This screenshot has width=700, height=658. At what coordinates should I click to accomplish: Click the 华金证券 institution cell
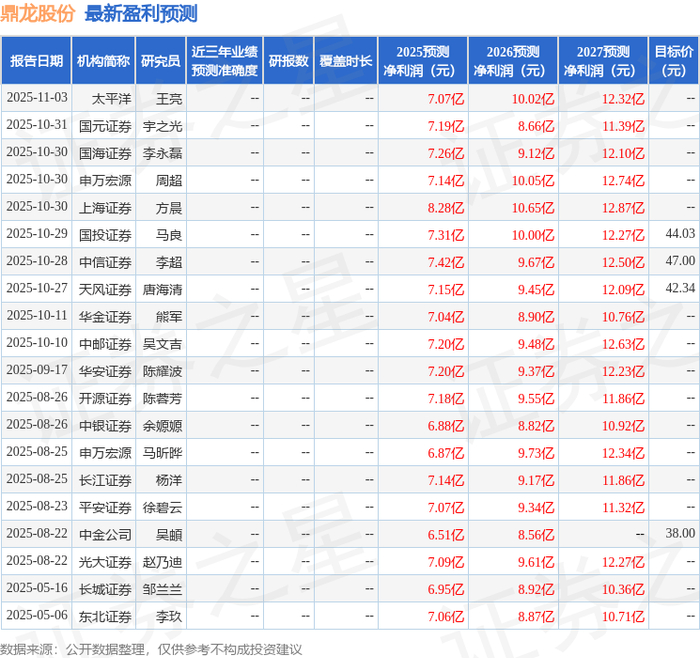click(105, 317)
